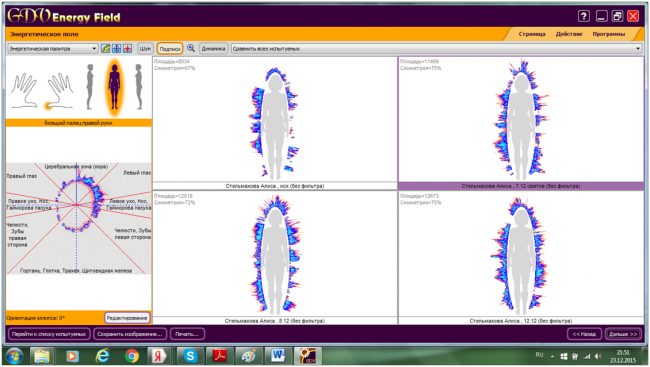Click the volume speaker tray icon
Screen dimensions: 650x367
tap(598, 356)
